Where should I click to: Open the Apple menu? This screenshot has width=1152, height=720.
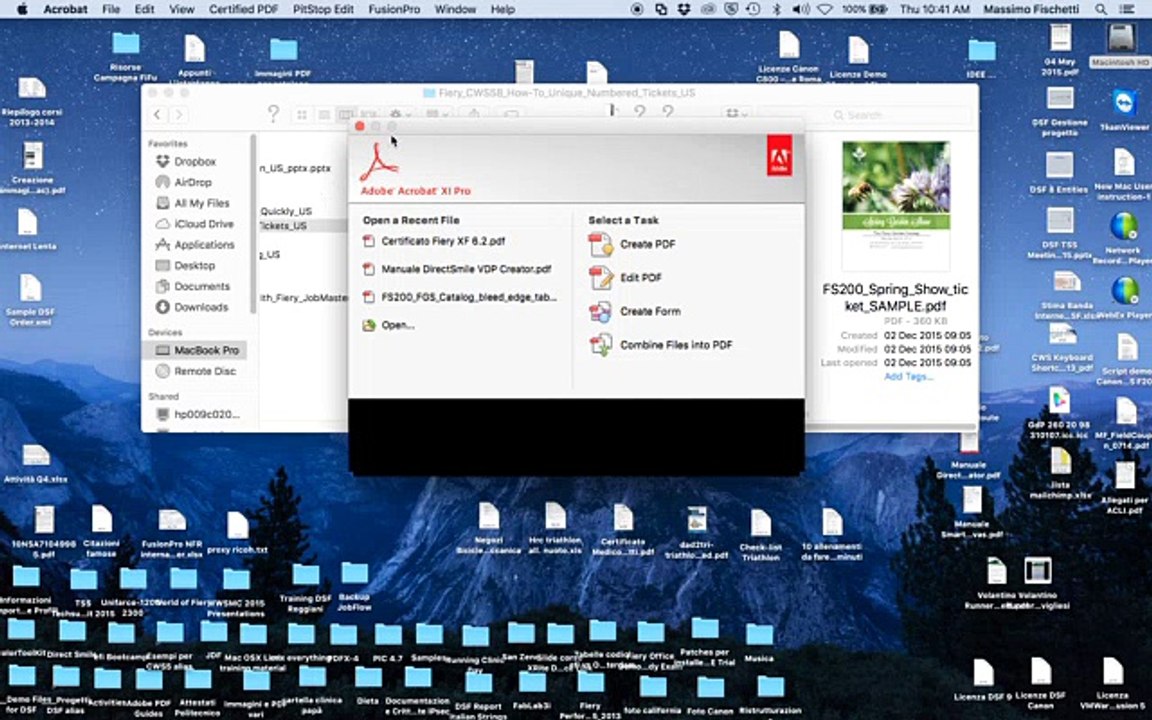pyautogui.click(x=22, y=10)
